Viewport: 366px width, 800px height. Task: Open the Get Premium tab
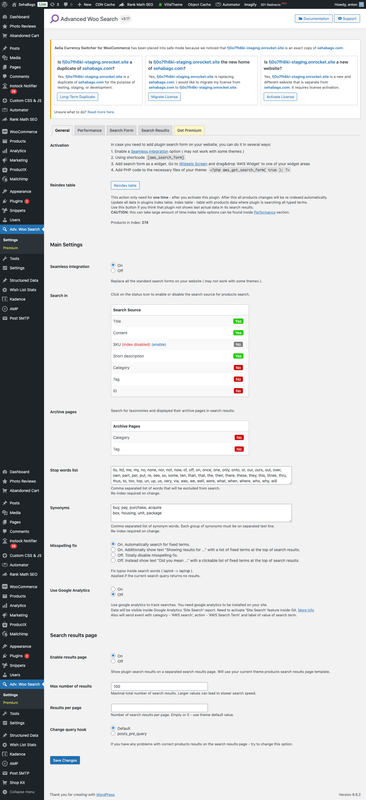(x=189, y=131)
